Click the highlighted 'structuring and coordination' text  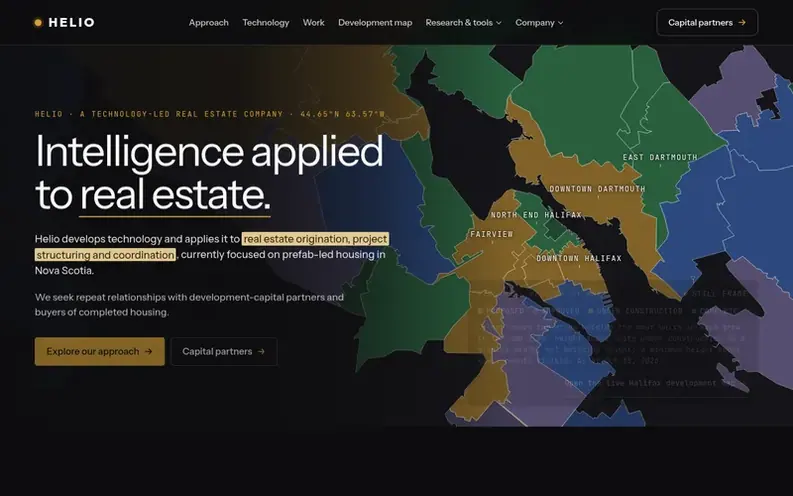tap(105, 255)
